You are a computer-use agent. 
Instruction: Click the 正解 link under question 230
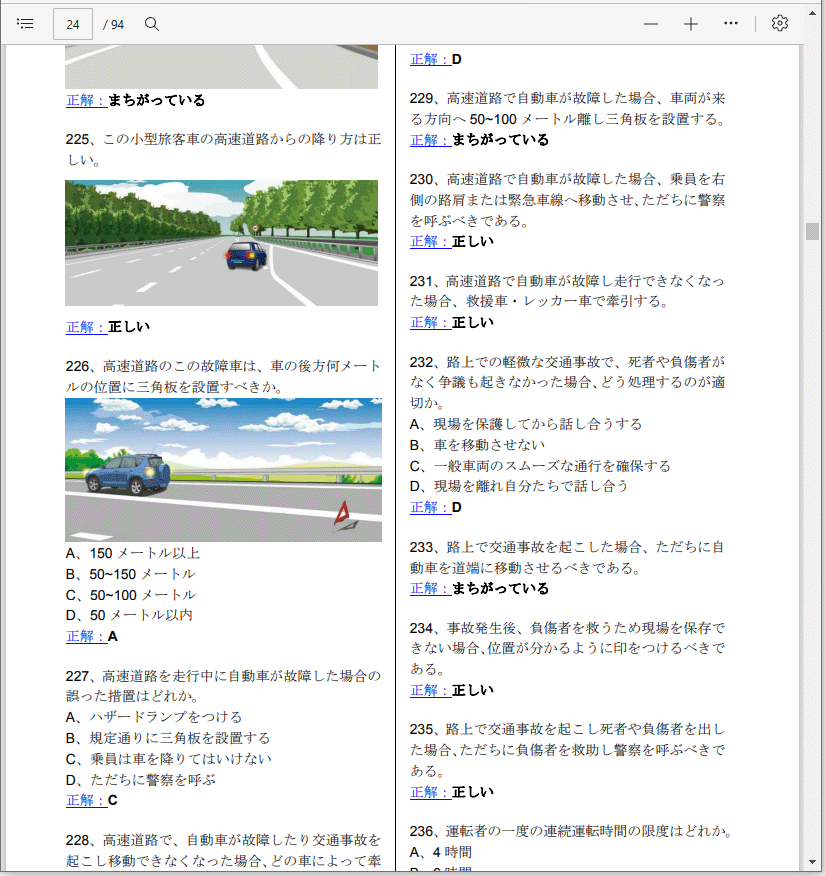coord(430,241)
